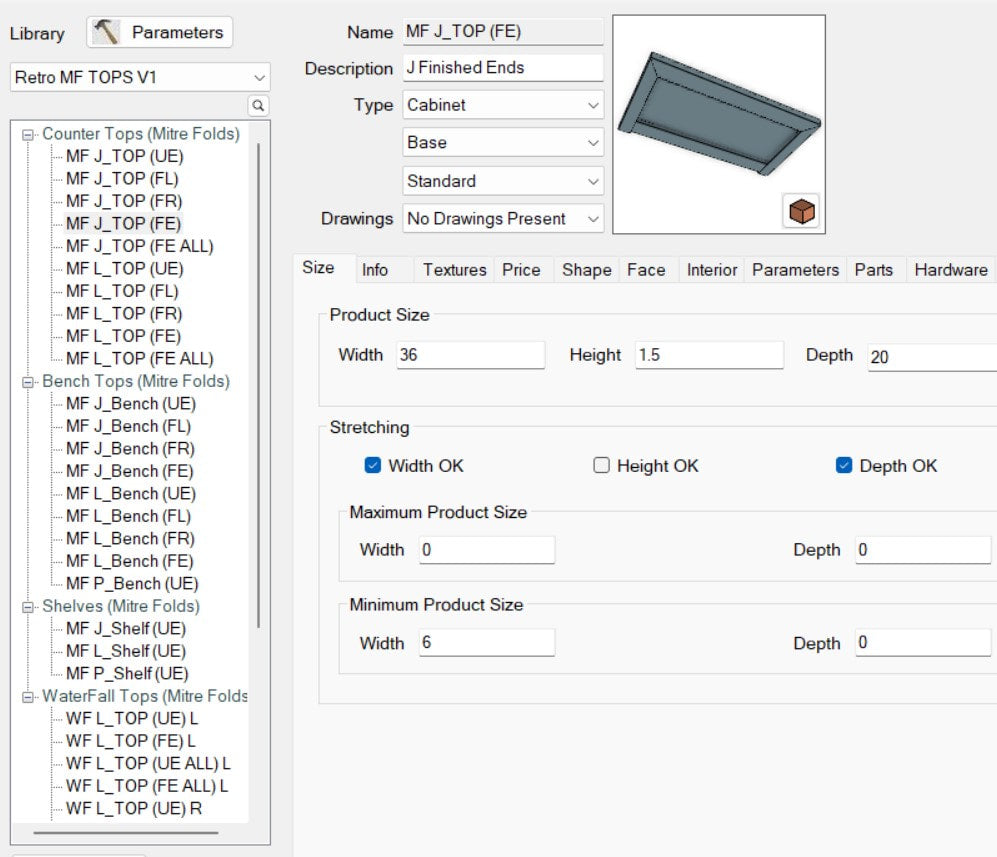
Task: Click the Product Size Width field
Action: coord(470,355)
